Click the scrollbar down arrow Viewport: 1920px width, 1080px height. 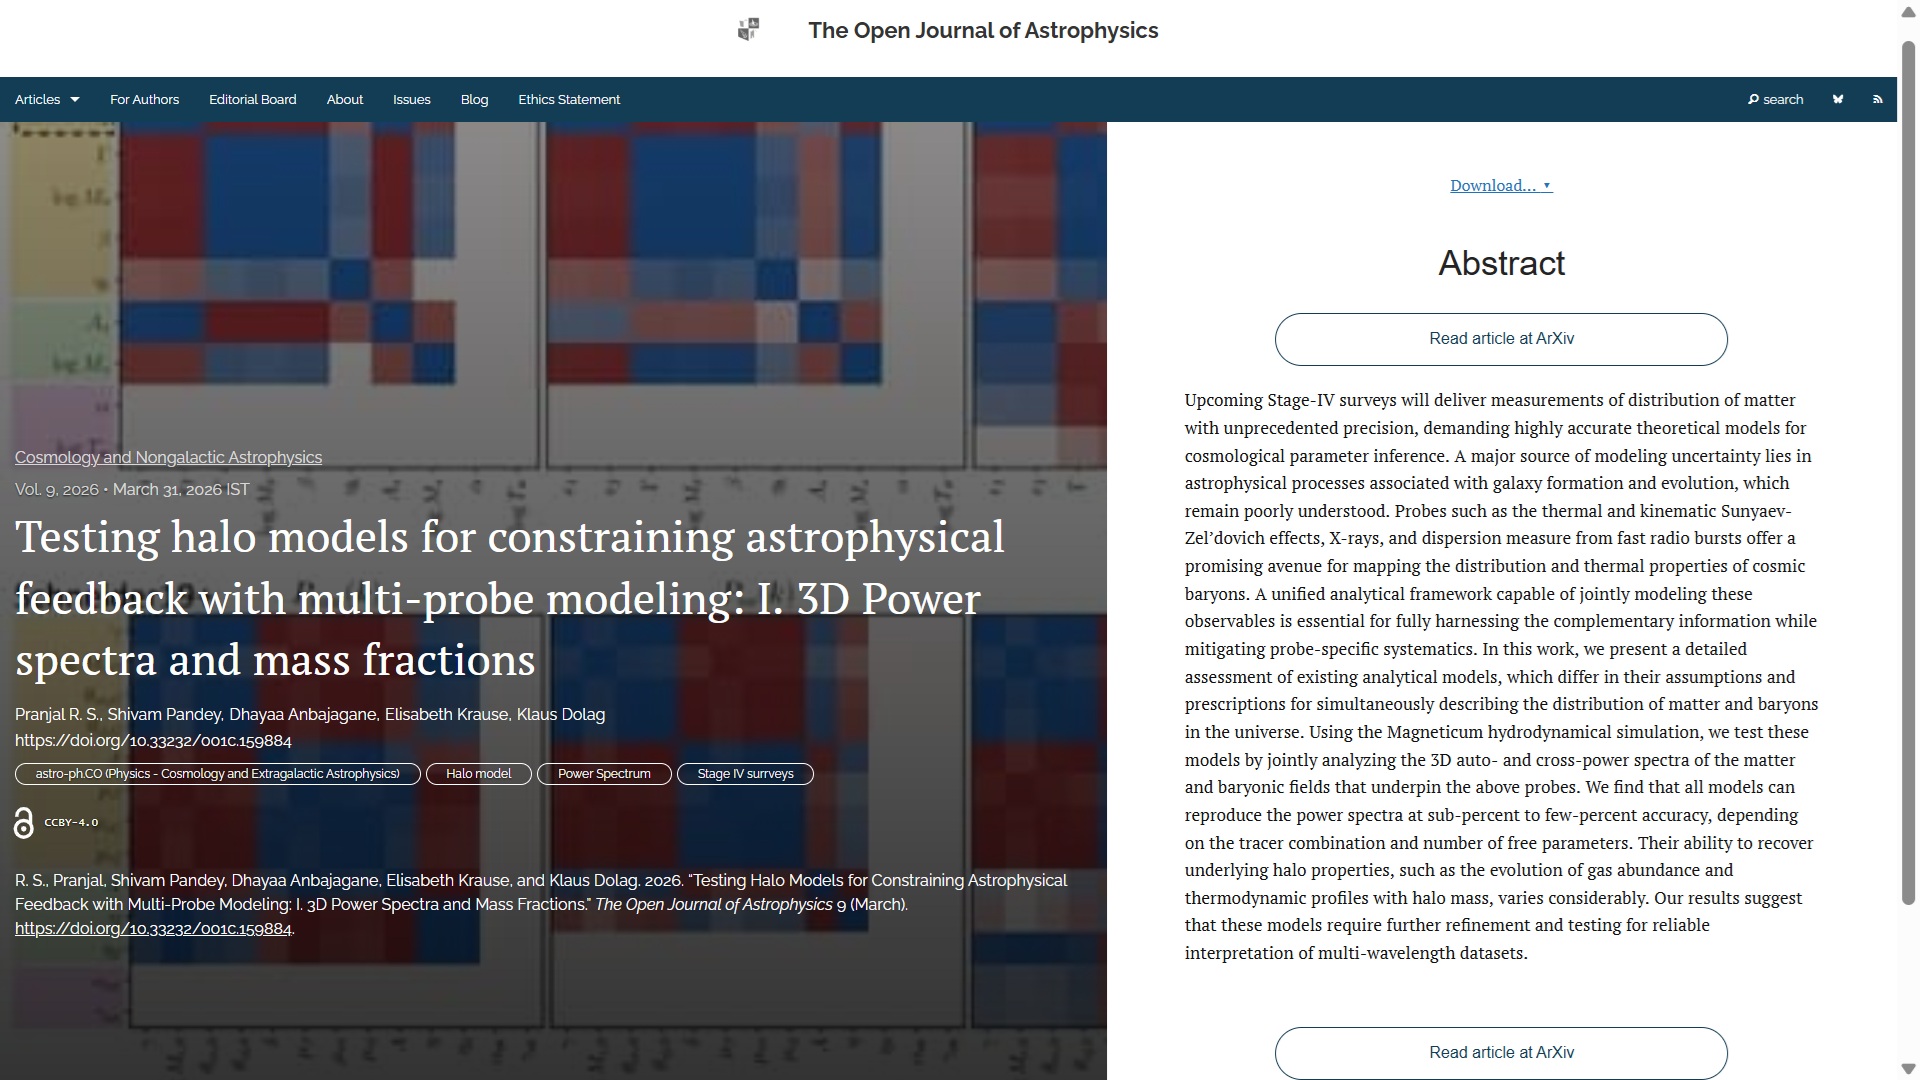(x=1908, y=1069)
